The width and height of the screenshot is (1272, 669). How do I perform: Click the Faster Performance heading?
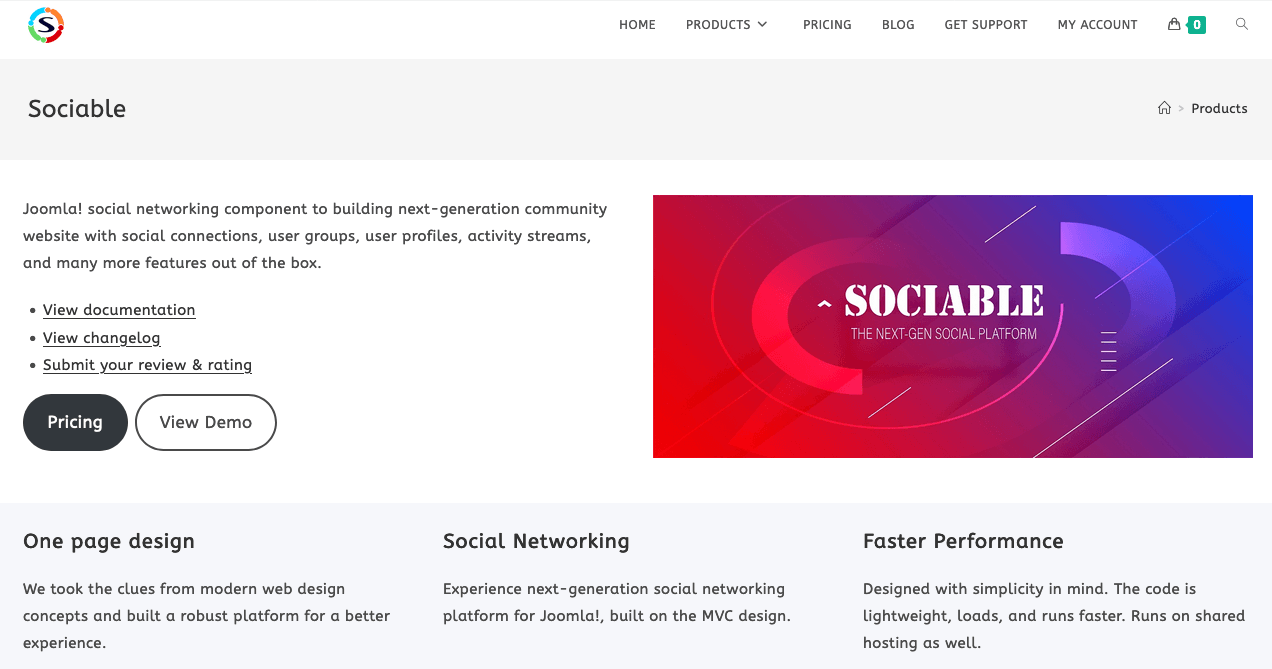963,541
